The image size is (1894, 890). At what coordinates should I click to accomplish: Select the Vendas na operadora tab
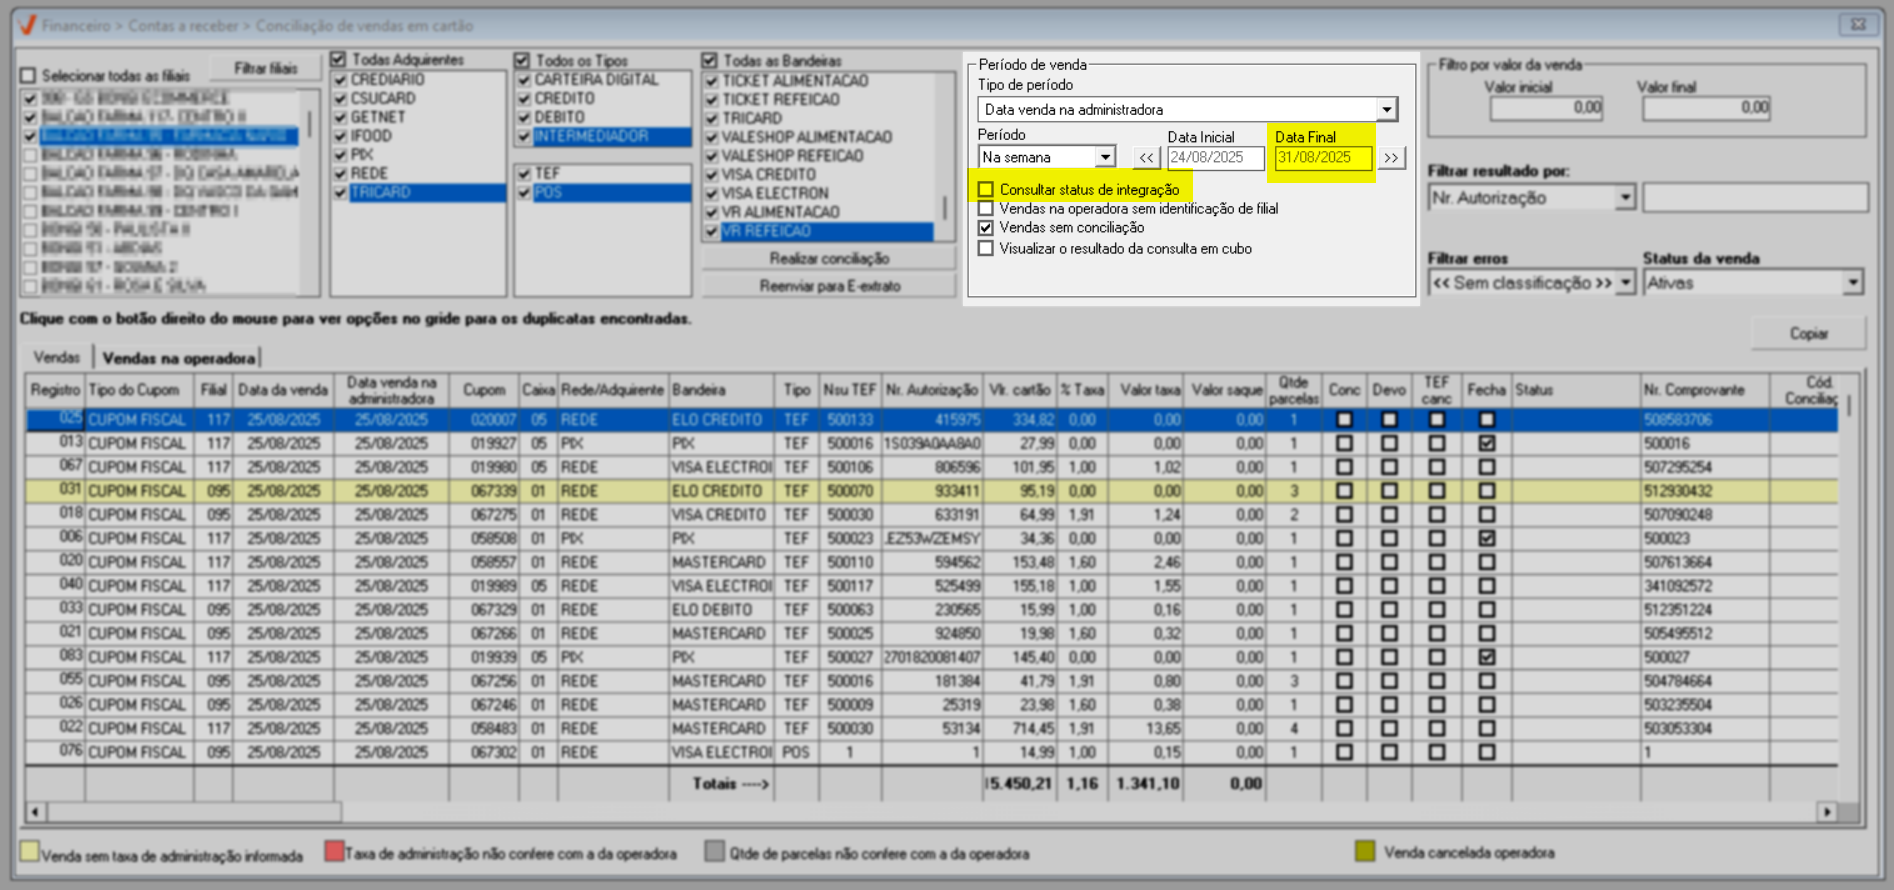pyautogui.click(x=178, y=358)
